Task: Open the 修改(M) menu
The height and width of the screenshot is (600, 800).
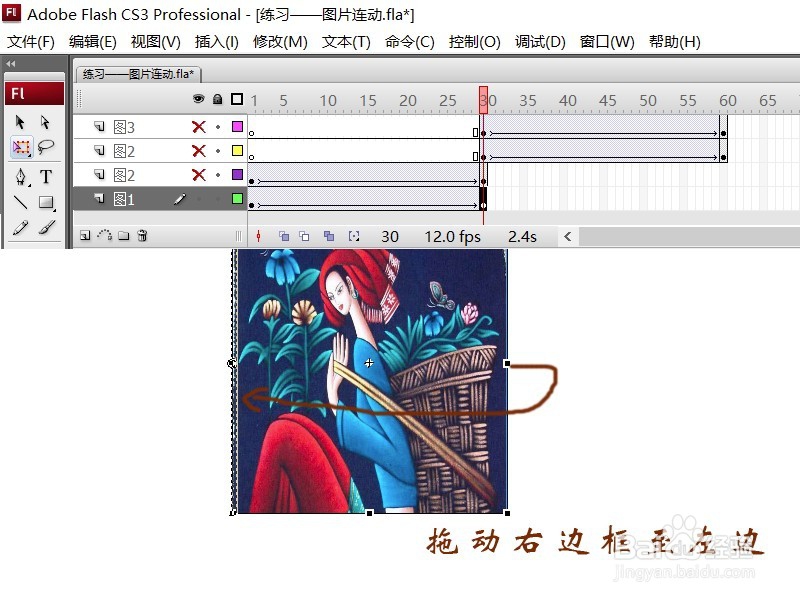Action: [280, 42]
